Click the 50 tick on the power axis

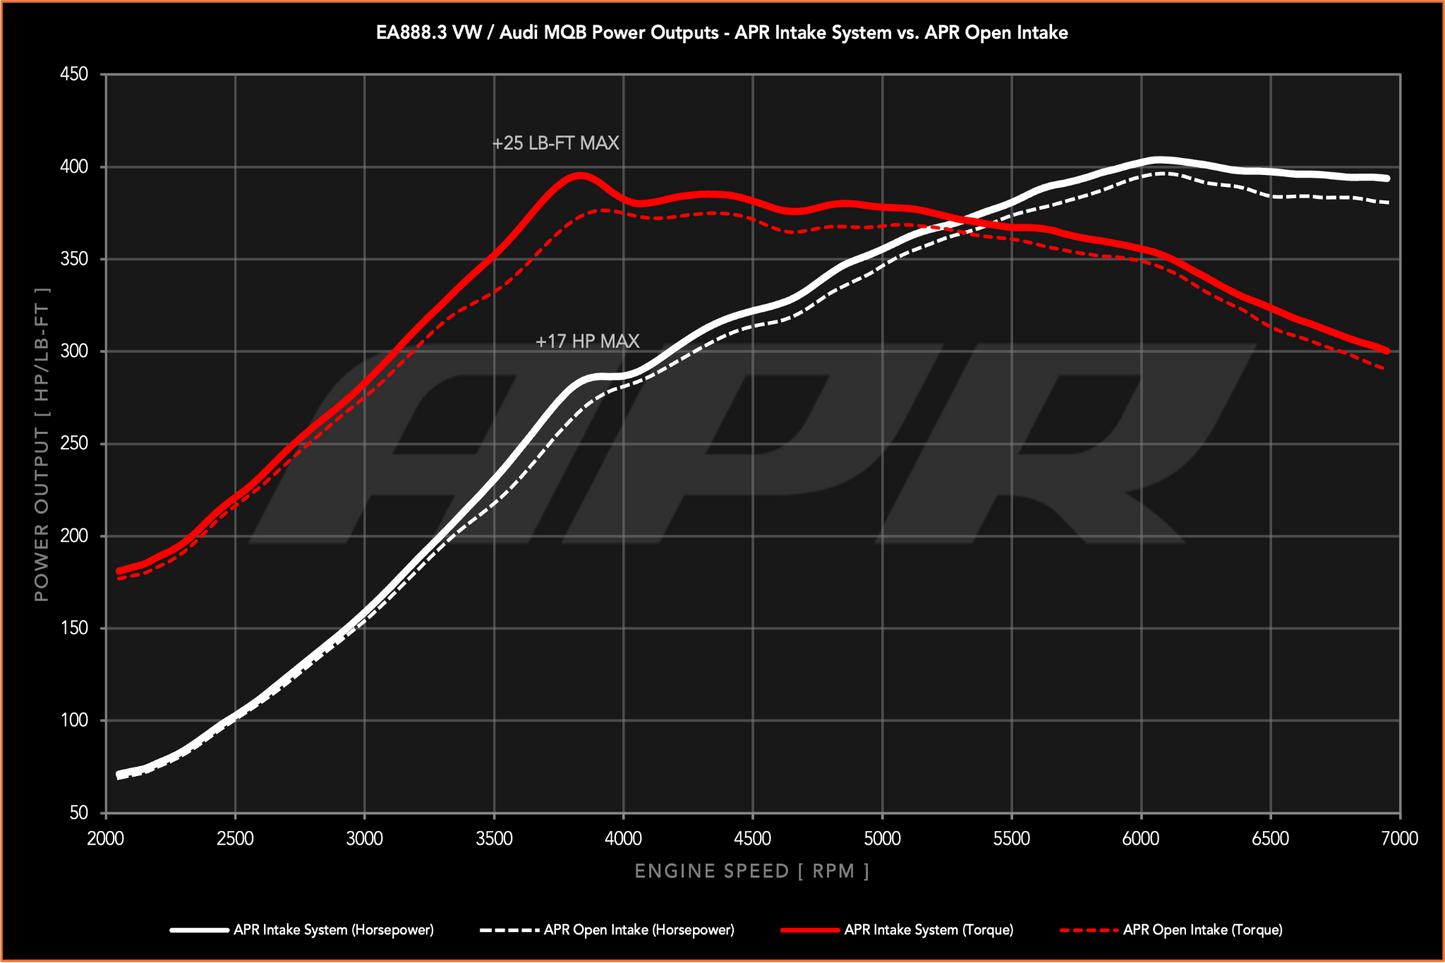click(x=79, y=813)
